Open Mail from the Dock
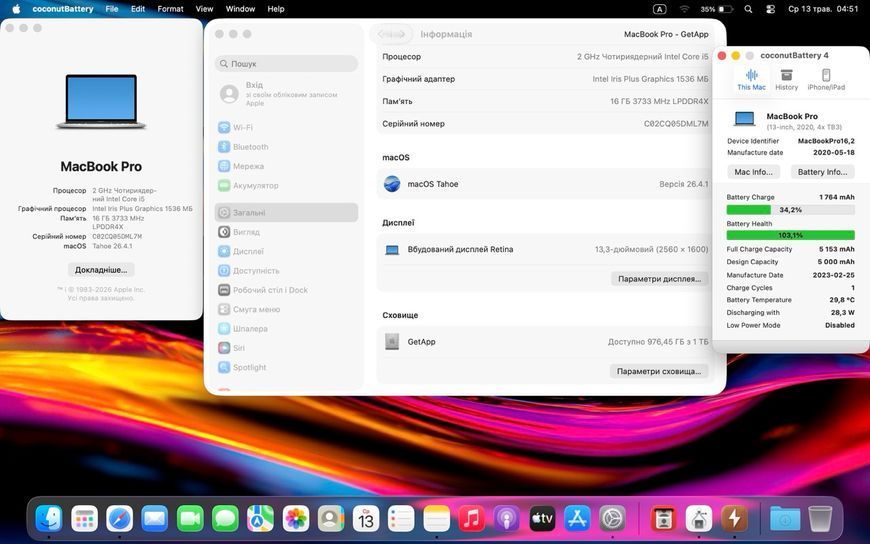 155,519
